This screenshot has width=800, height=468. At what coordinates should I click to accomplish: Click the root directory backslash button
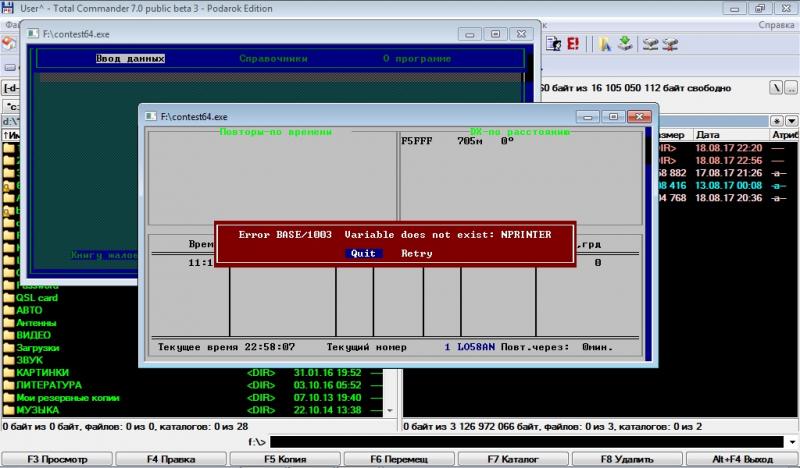[x=773, y=88]
